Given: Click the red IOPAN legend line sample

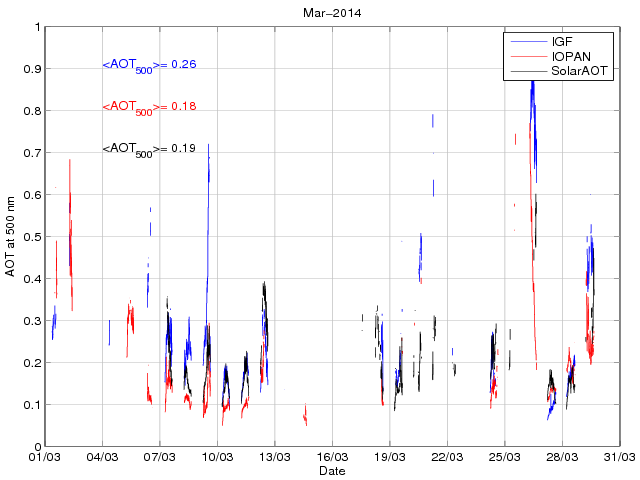Looking at the screenshot, I should coord(529,56).
